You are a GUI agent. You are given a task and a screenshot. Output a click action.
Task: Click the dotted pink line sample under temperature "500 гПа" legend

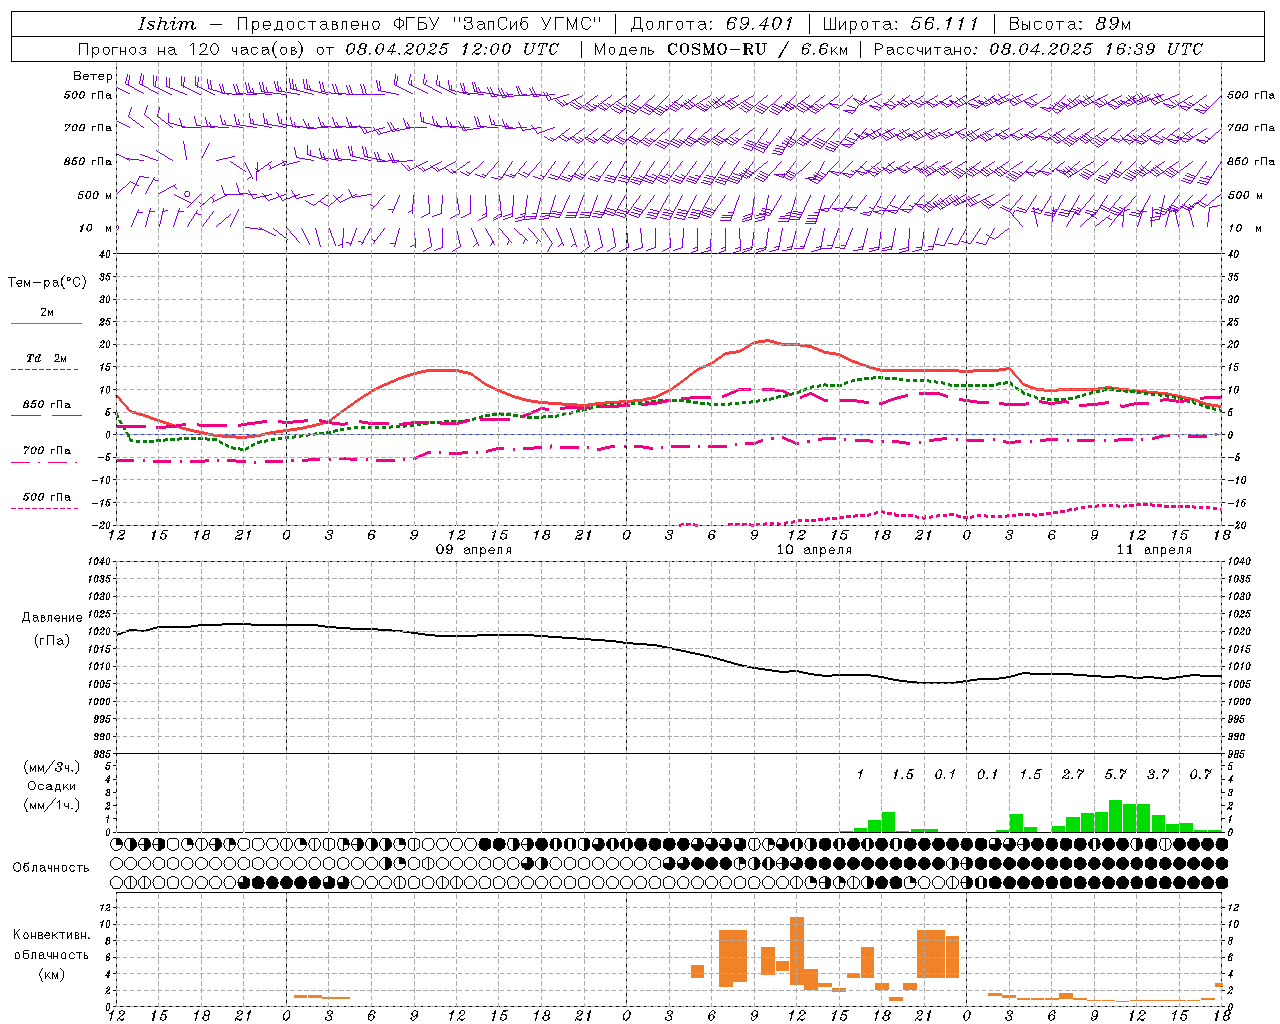[x=44, y=508]
